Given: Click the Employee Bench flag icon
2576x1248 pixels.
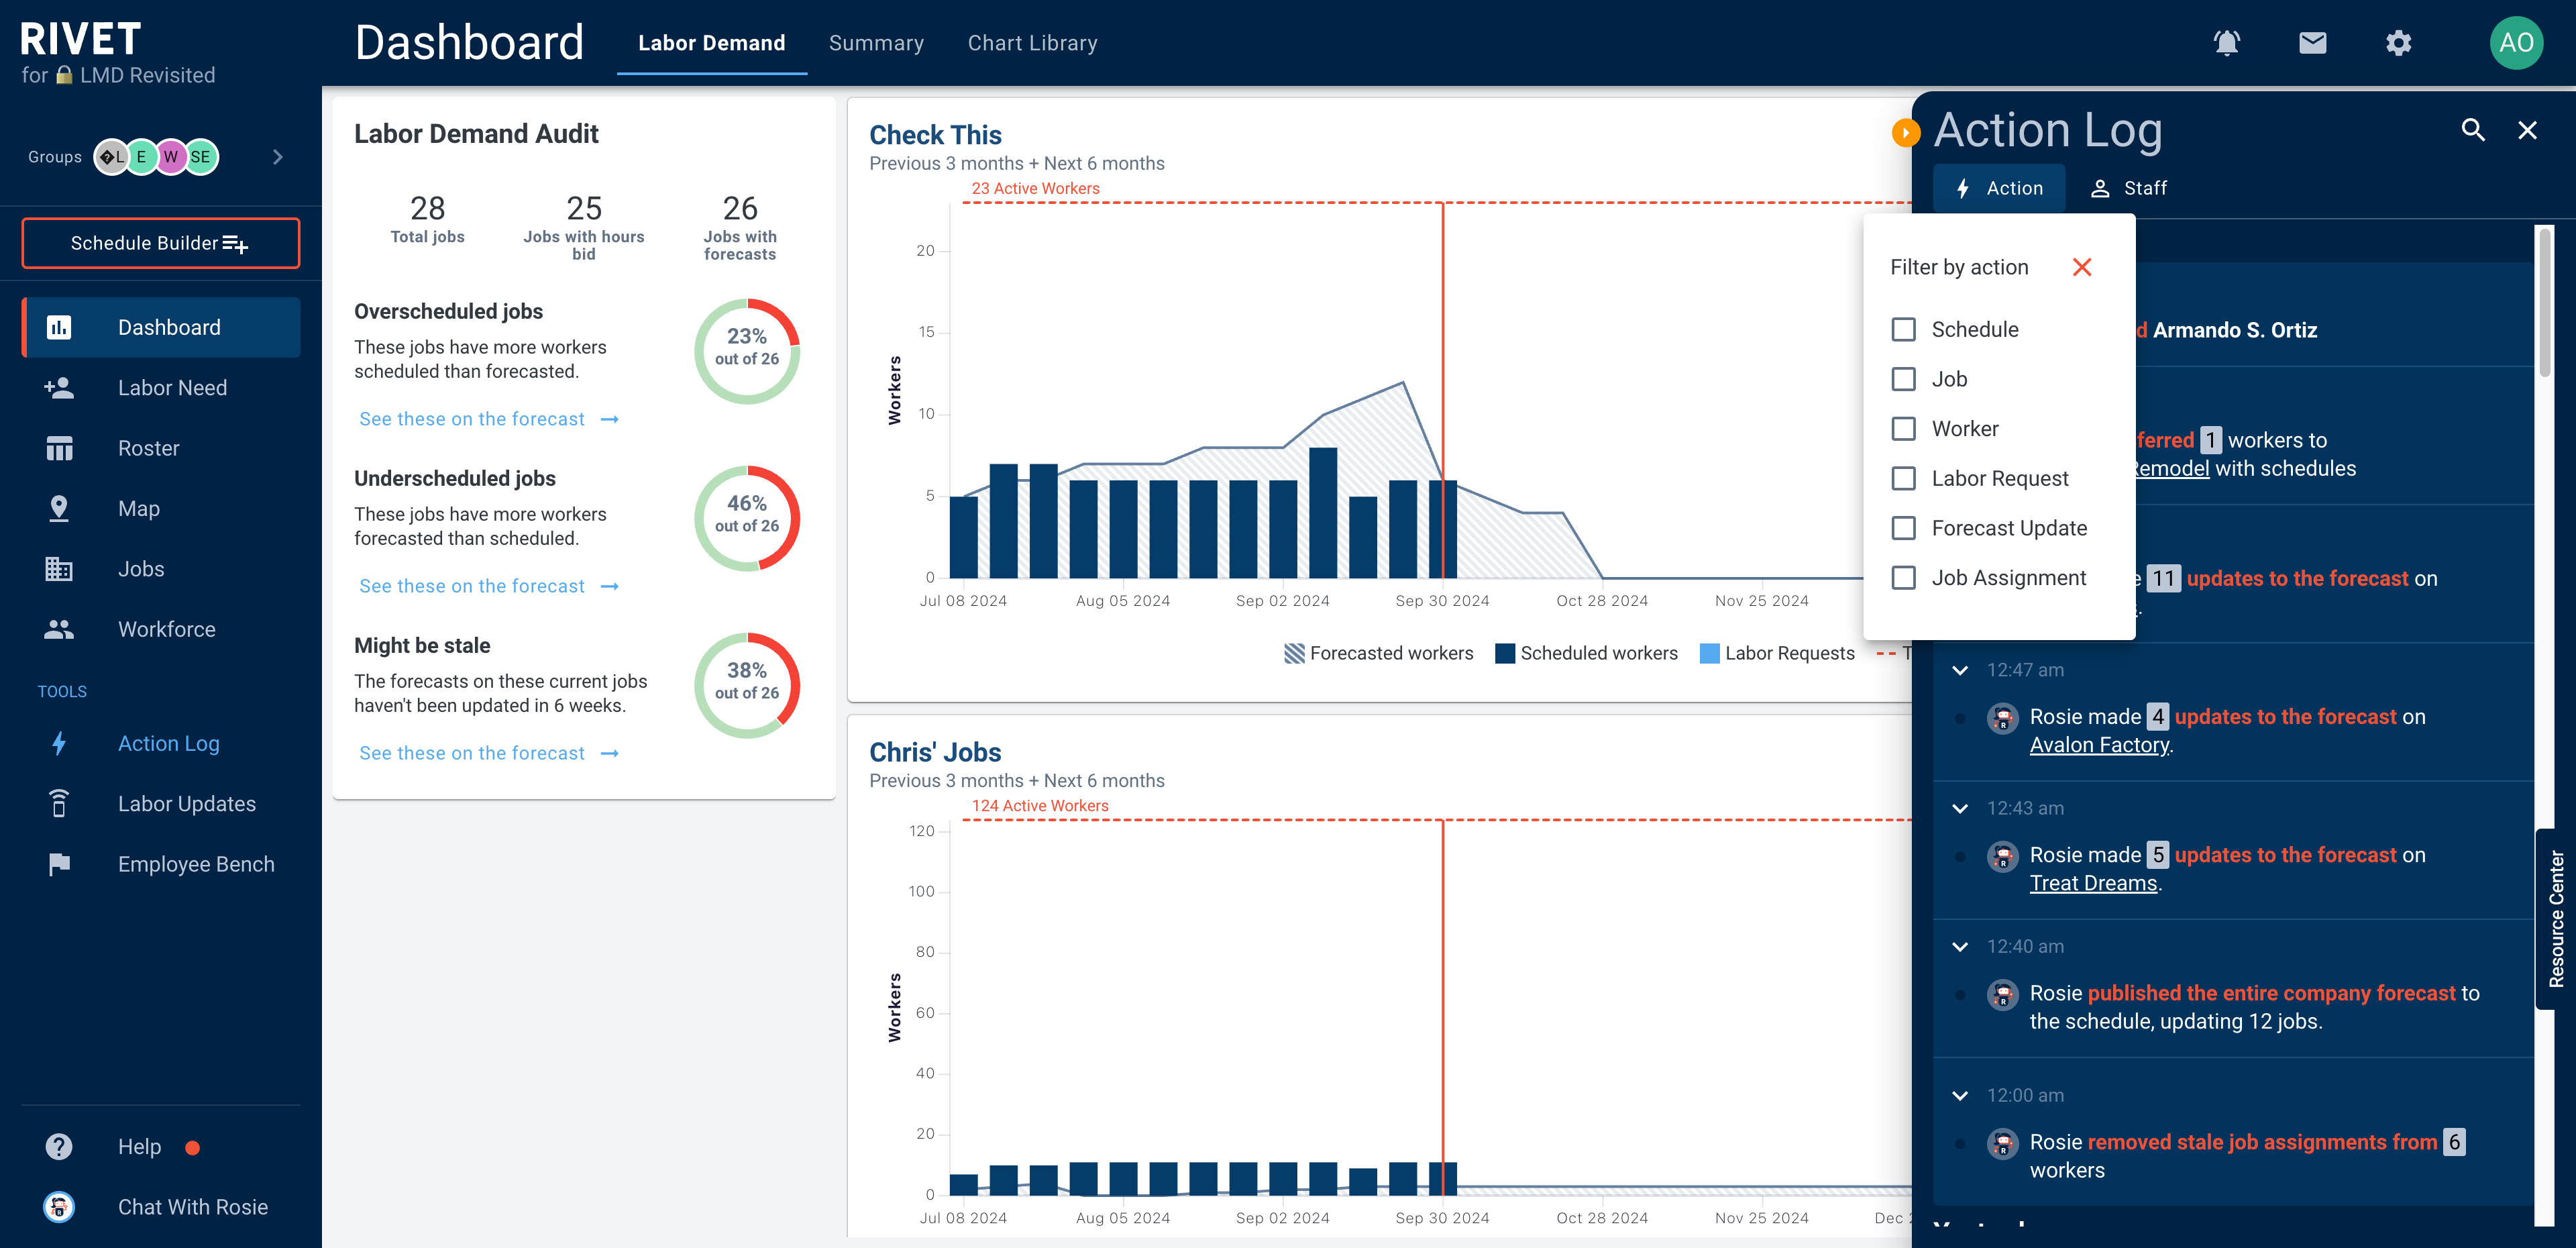Looking at the screenshot, I should click(x=59, y=864).
